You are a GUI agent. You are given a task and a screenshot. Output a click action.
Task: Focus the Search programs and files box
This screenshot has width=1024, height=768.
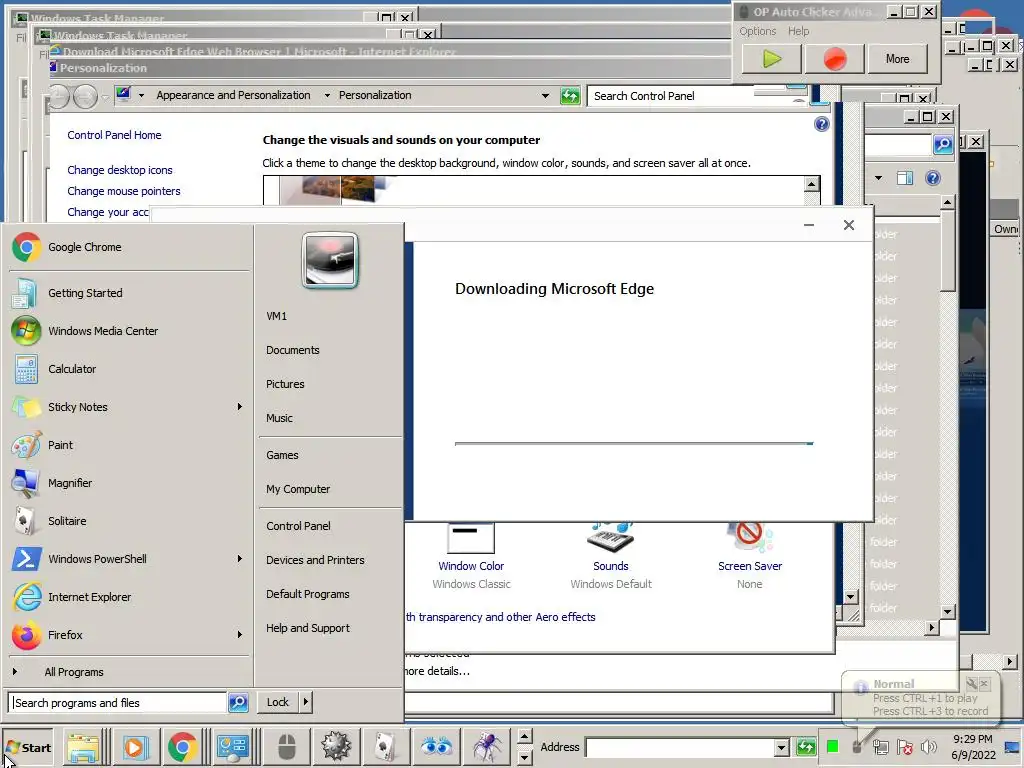[x=118, y=703]
